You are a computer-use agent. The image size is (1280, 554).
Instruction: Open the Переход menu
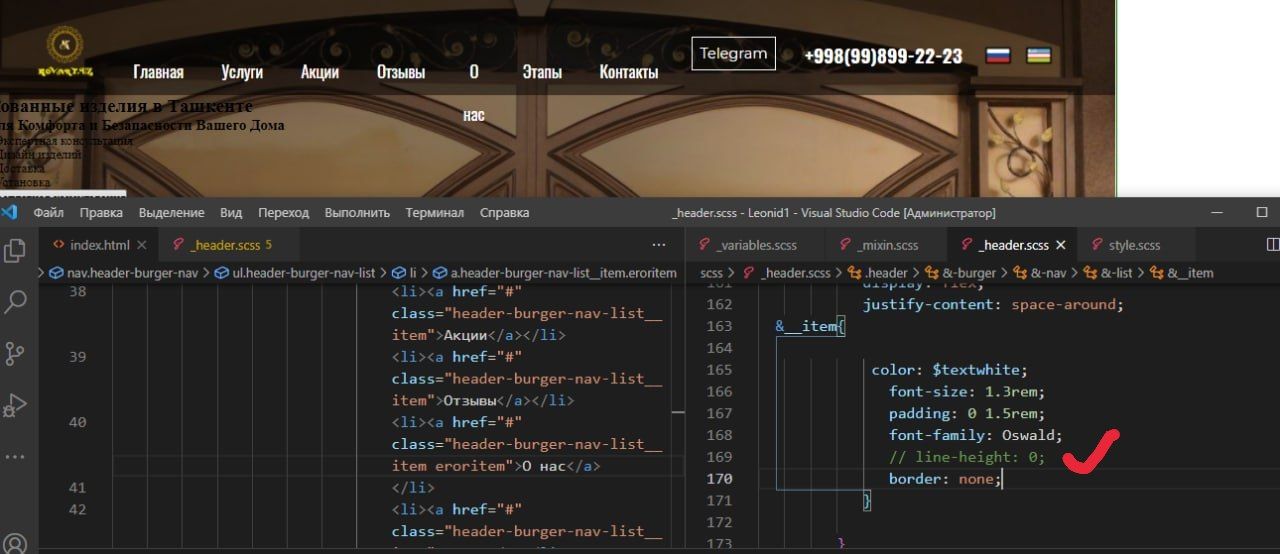(x=284, y=213)
